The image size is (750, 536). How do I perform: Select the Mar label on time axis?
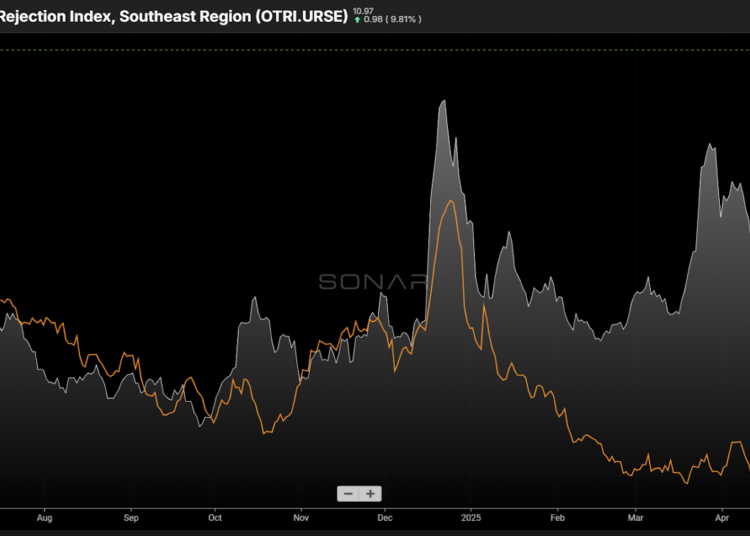(x=636, y=519)
